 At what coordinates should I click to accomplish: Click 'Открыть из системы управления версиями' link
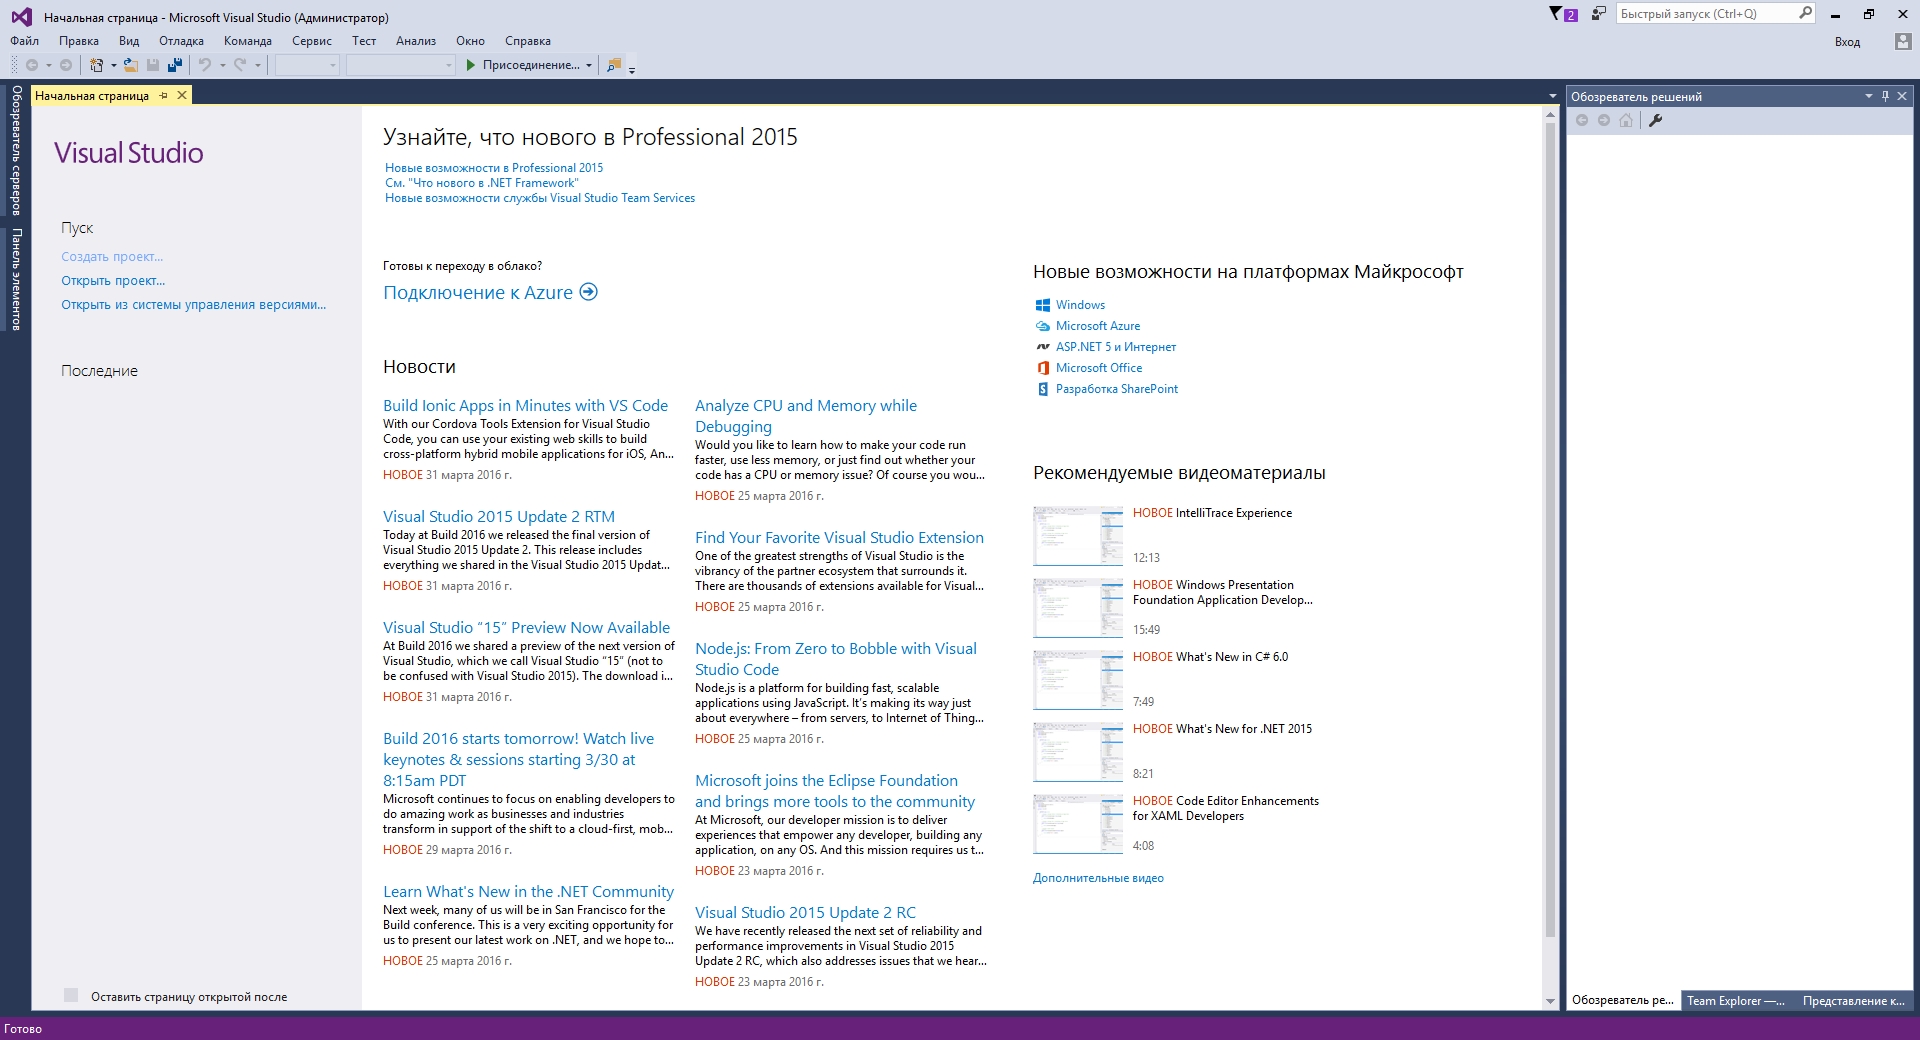click(x=194, y=305)
